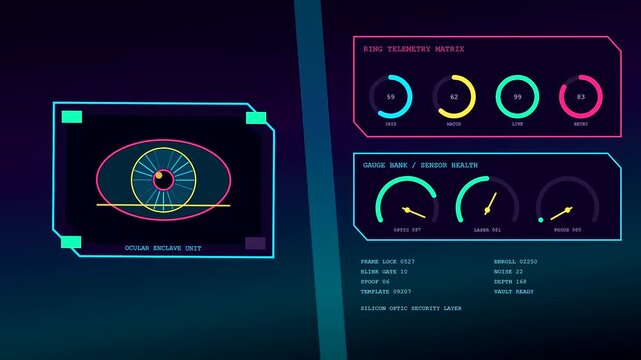Click the OCULAR ENCLAVE UNIT label
Screen dimensions: 641x360
coord(163,248)
